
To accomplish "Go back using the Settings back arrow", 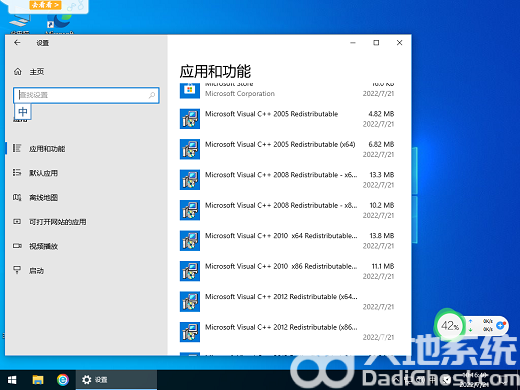I will point(17,43).
